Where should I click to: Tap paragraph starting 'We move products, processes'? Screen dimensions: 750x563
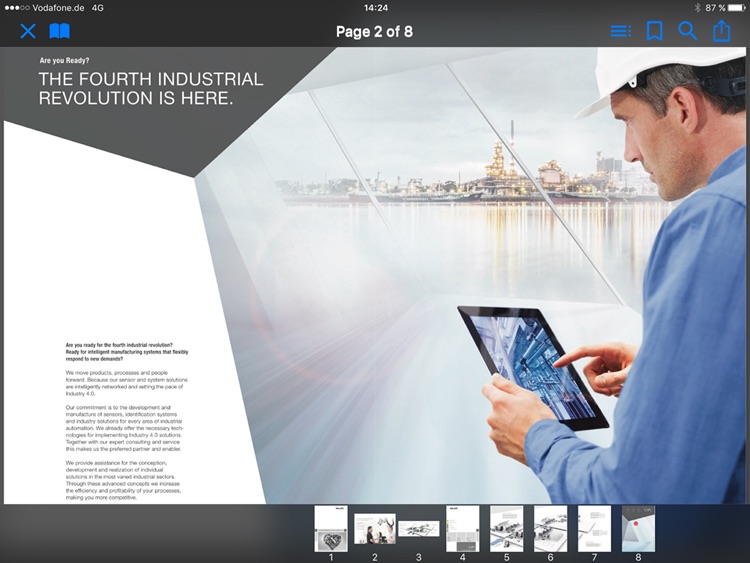click(x=126, y=383)
